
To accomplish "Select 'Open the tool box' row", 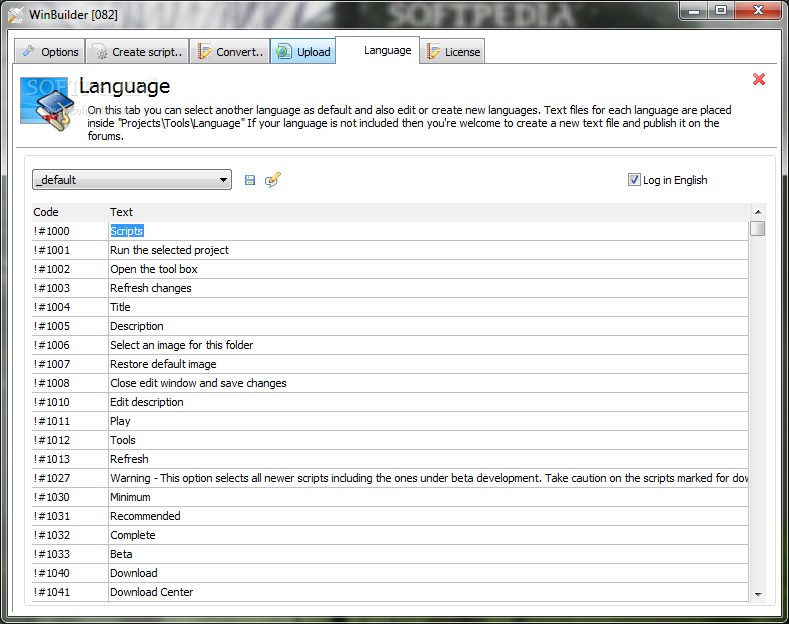I will click(390, 269).
